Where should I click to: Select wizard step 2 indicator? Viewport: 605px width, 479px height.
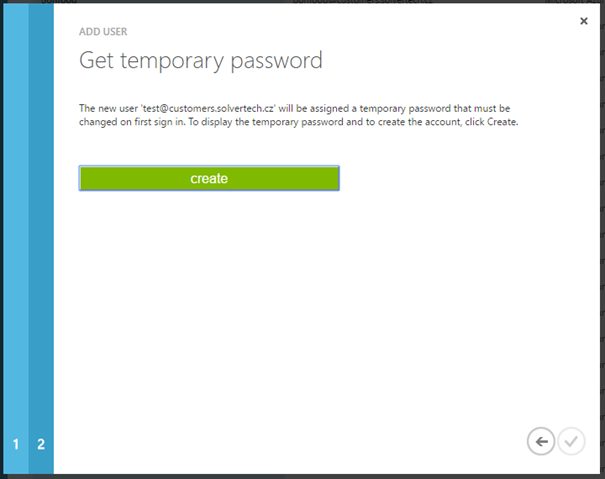pos(41,444)
